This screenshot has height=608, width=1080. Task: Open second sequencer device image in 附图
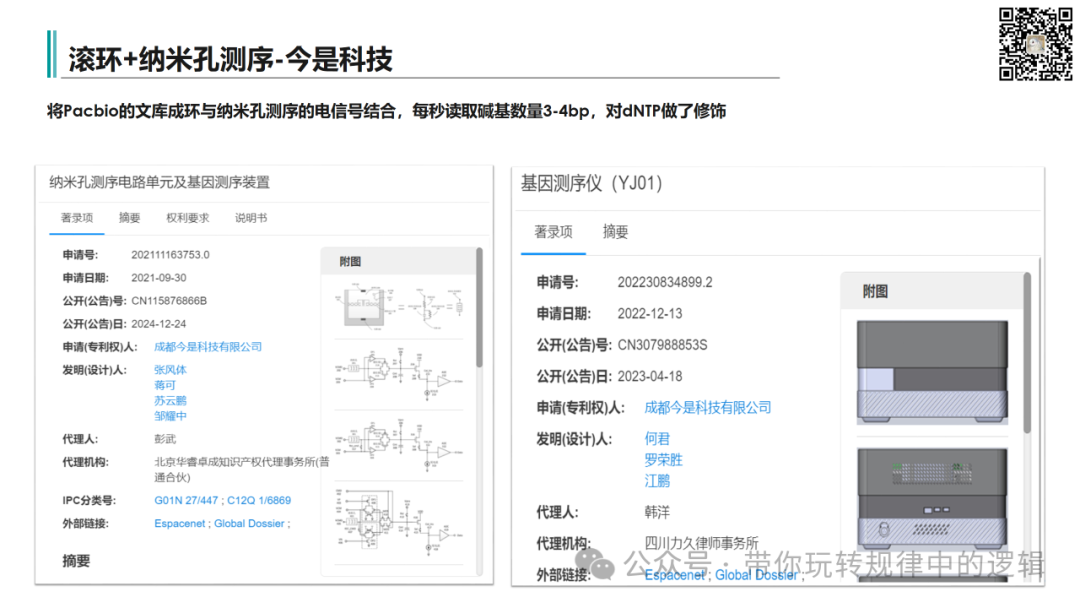coord(932,499)
